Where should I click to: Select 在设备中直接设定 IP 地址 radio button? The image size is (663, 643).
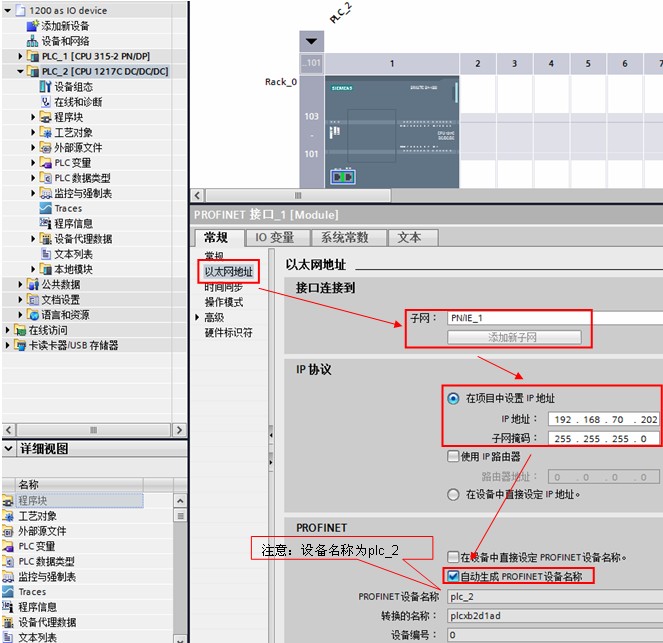tap(453, 494)
